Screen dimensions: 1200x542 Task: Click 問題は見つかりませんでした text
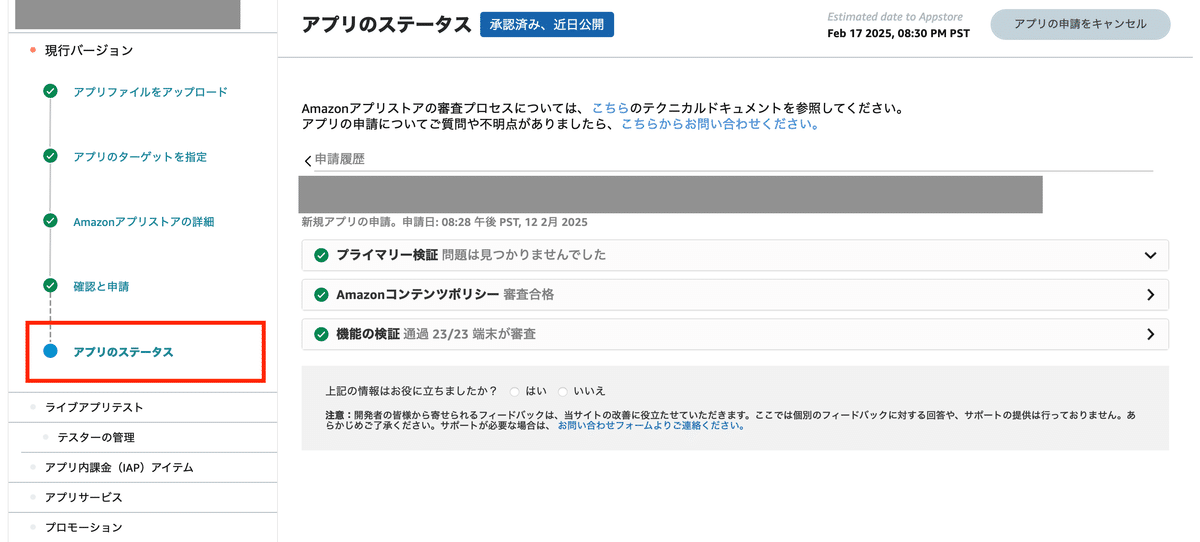524,255
